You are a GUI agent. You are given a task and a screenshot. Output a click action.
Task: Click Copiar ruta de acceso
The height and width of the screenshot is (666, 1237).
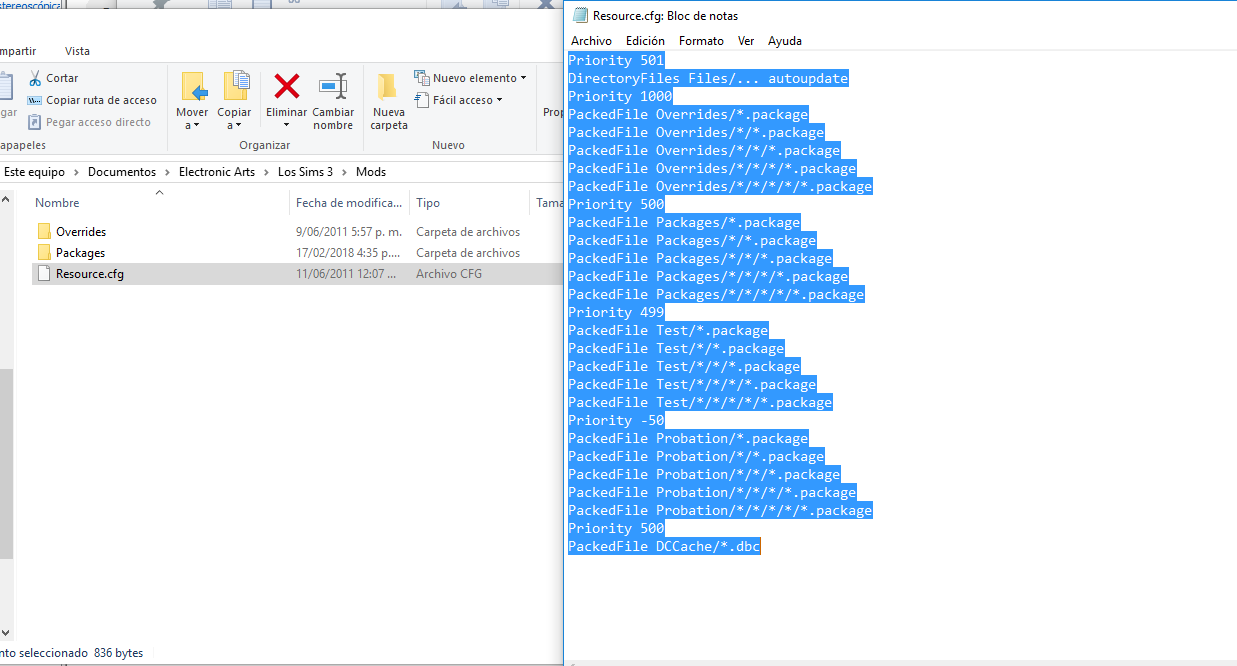[x=92, y=100]
